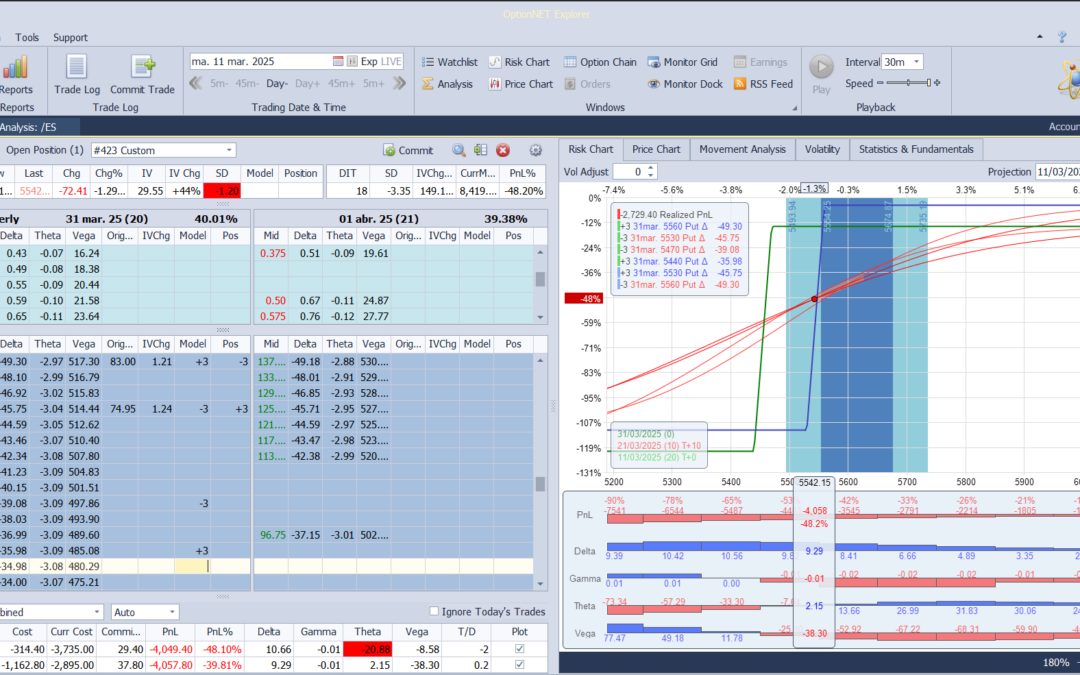Select the Risk Chart tab
Screen dimensions: 1080x675
[590, 149]
